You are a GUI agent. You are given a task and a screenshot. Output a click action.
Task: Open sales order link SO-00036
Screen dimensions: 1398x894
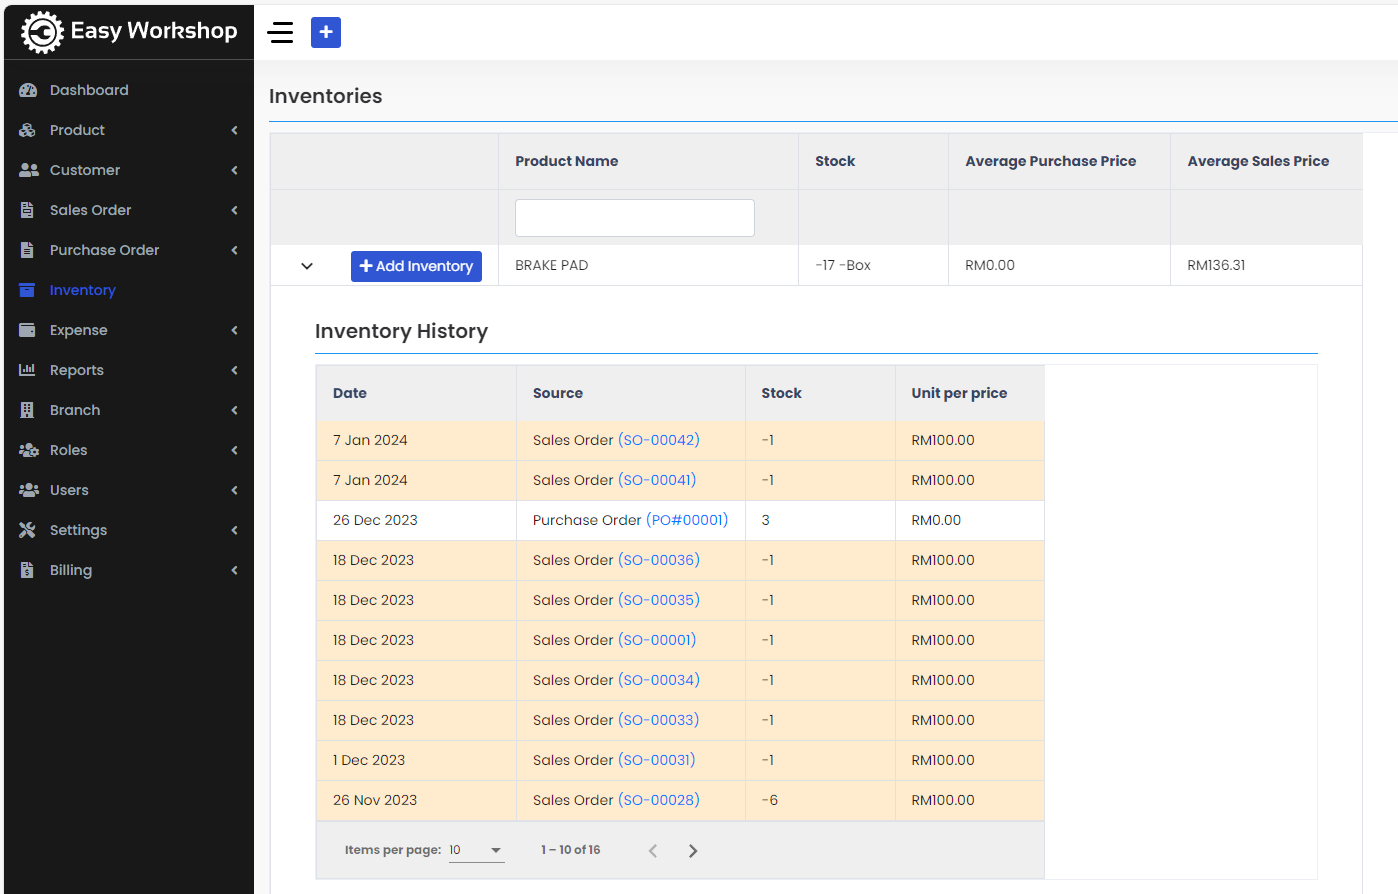659,560
